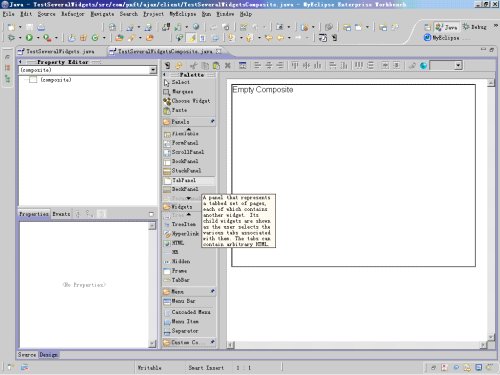The width and height of the screenshot is (500, 375).
Task: Switch to the Source tab at bottom
Action: 27,355
